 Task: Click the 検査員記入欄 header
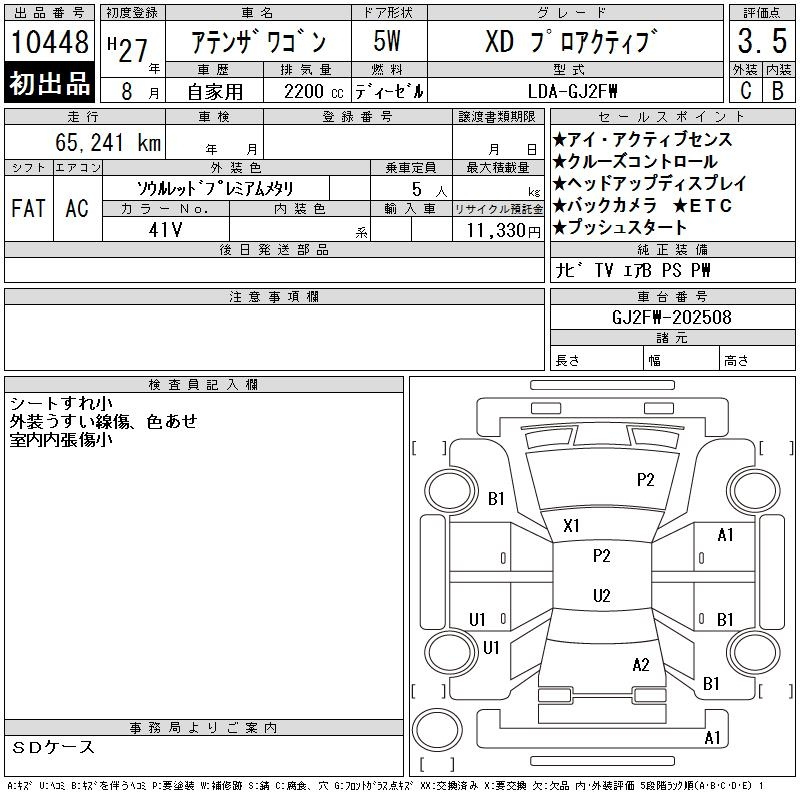(204, 385)
